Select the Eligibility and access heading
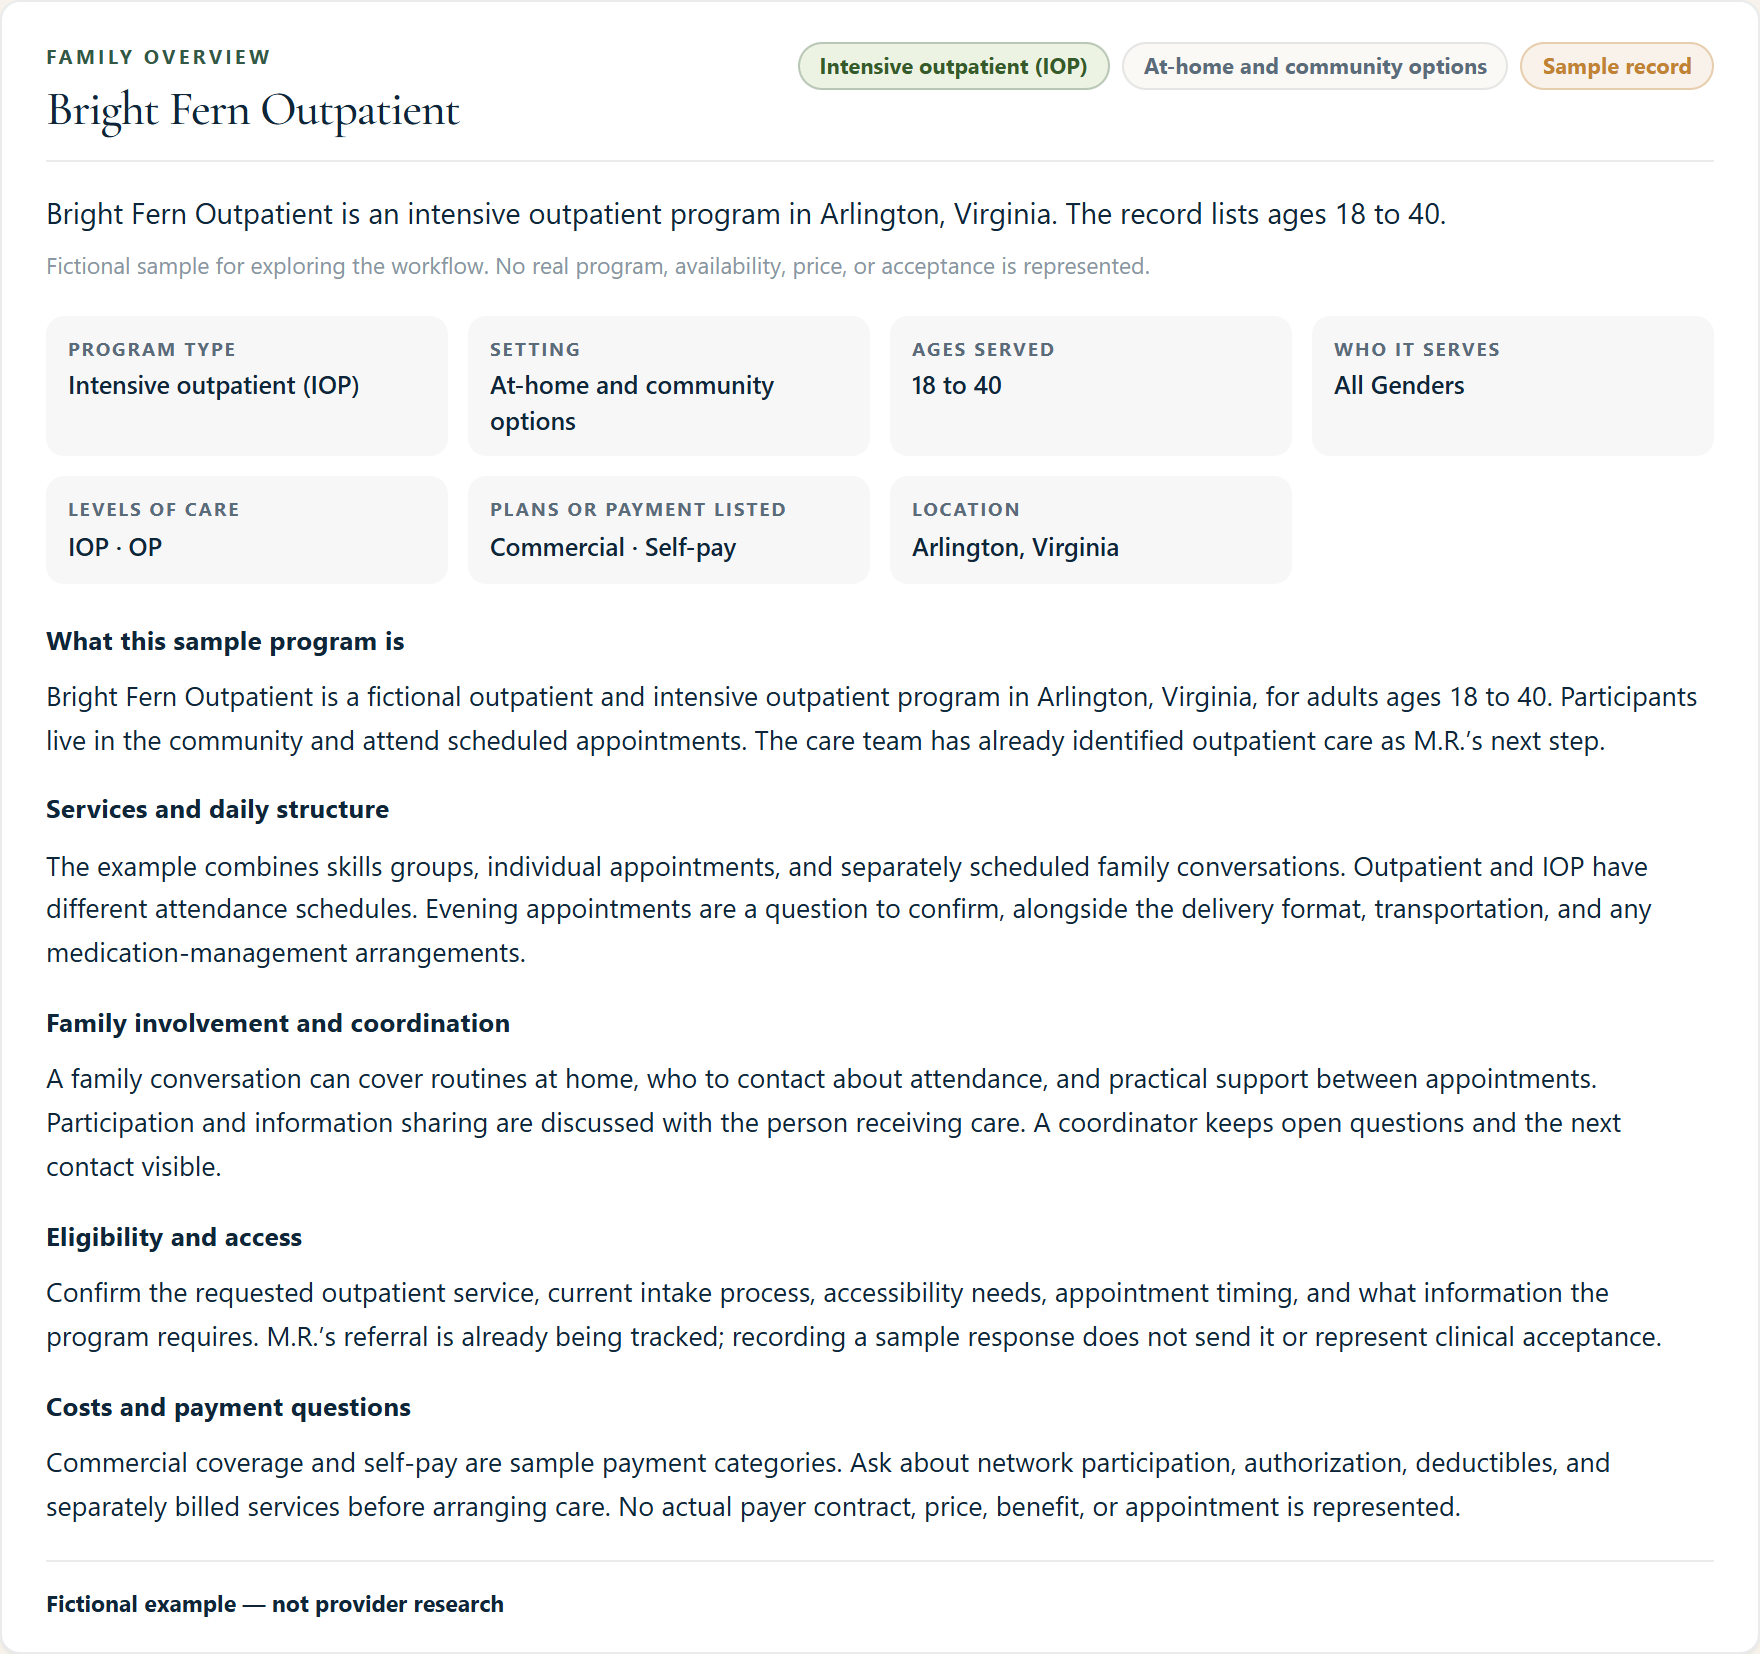 coord(174,1237)
